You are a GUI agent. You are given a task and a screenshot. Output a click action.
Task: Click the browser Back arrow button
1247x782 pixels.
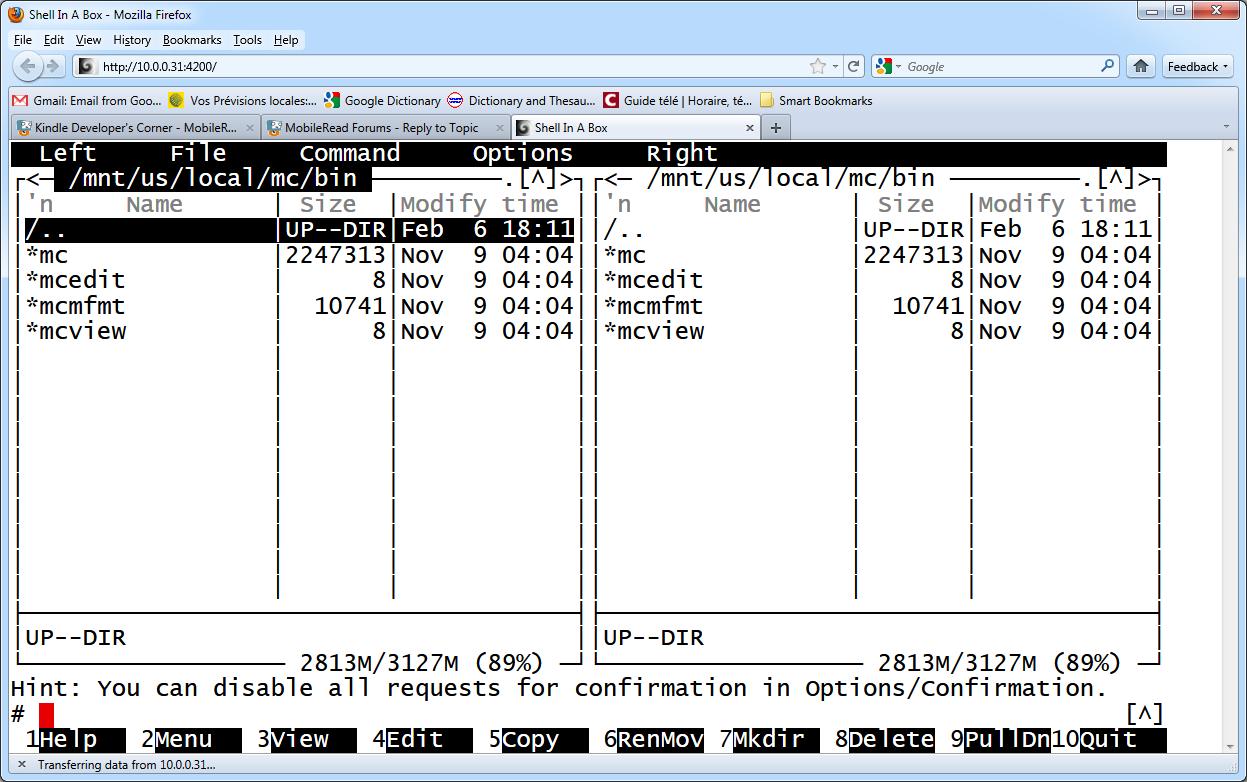click(x=28, y=66)
